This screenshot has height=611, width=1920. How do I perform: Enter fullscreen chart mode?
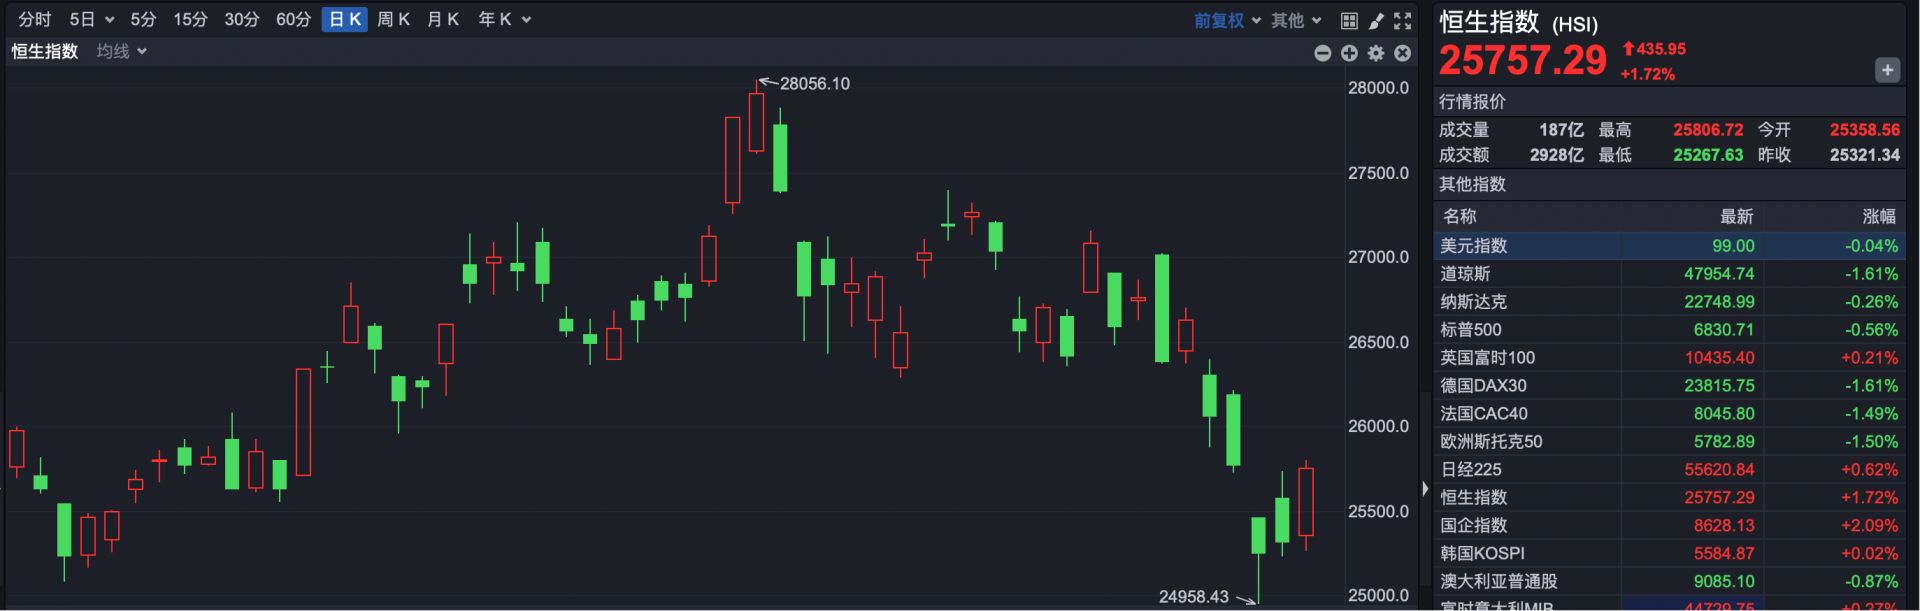(x=1403, y=20)
